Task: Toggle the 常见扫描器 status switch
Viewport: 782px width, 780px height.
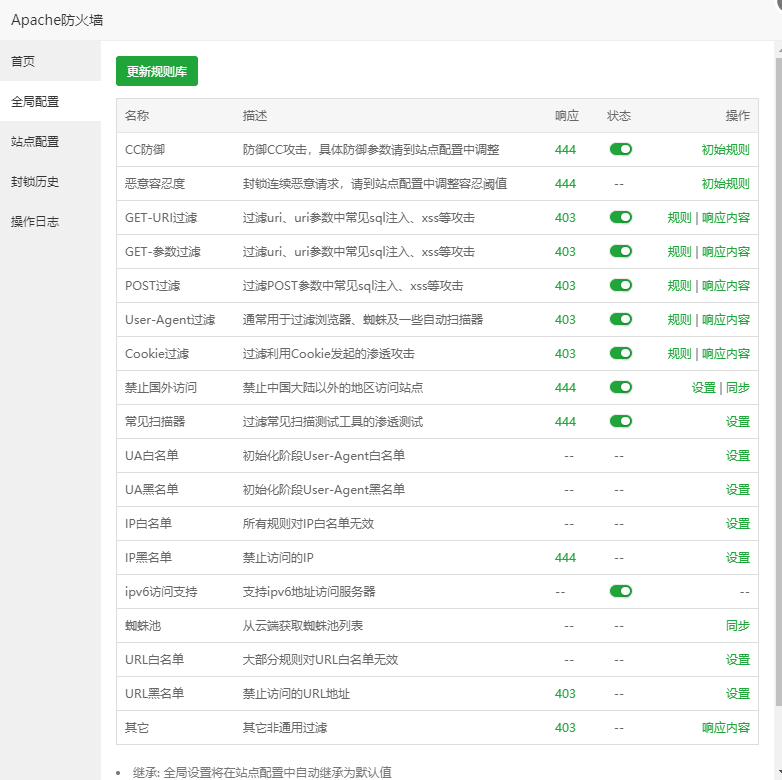Action: click(x=620, y=421)
